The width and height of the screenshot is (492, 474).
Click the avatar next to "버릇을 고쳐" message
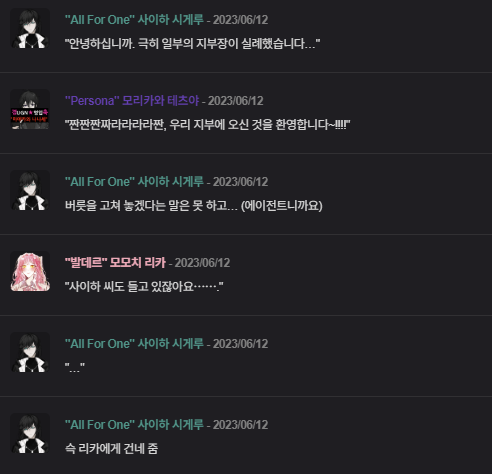coord(30,190)
